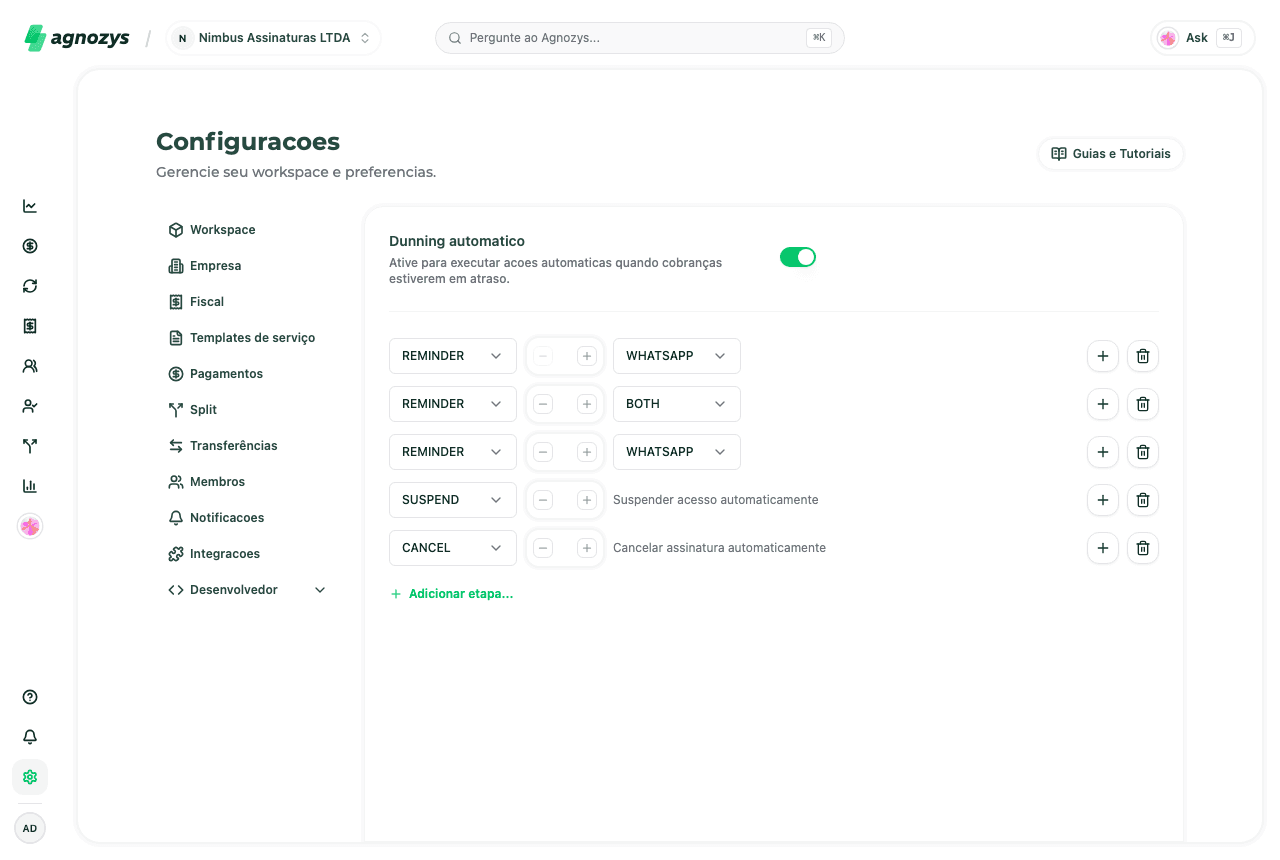
Task: Open the SUSPEND action dropdown
Action: pos(453,500)
